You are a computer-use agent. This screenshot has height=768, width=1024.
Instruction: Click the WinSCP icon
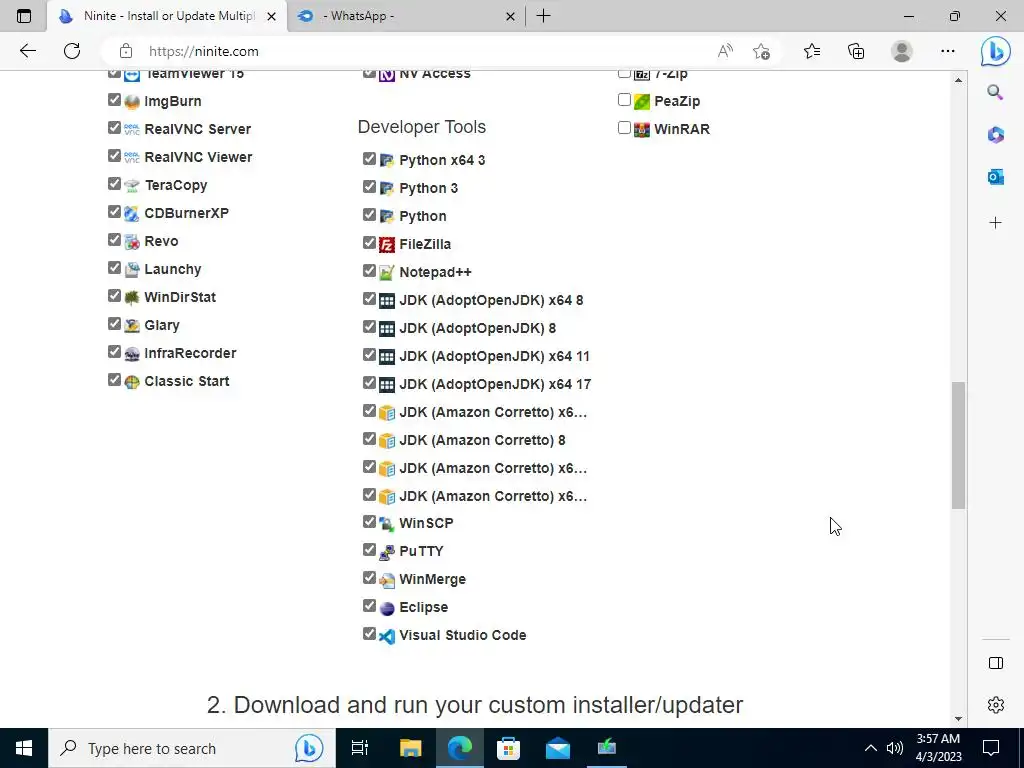click(387, 524)
